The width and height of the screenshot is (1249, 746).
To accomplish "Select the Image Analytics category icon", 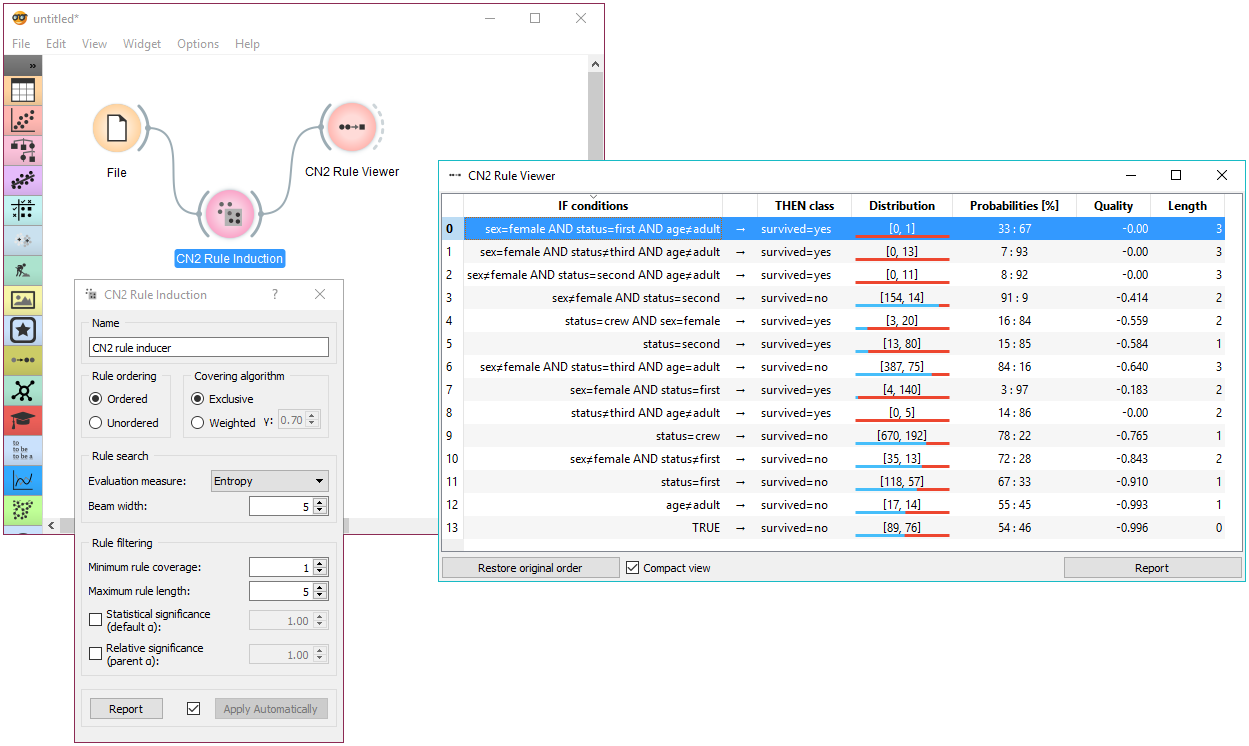I will point(22,300).
